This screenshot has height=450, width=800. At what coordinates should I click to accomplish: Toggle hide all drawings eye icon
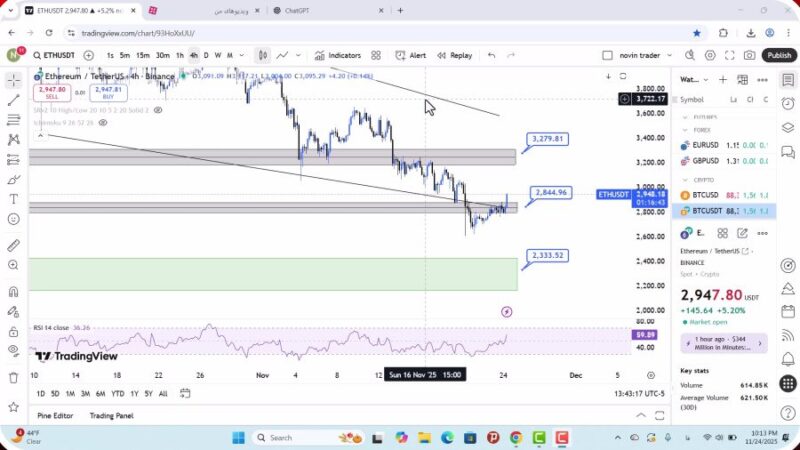click(13, 350)
